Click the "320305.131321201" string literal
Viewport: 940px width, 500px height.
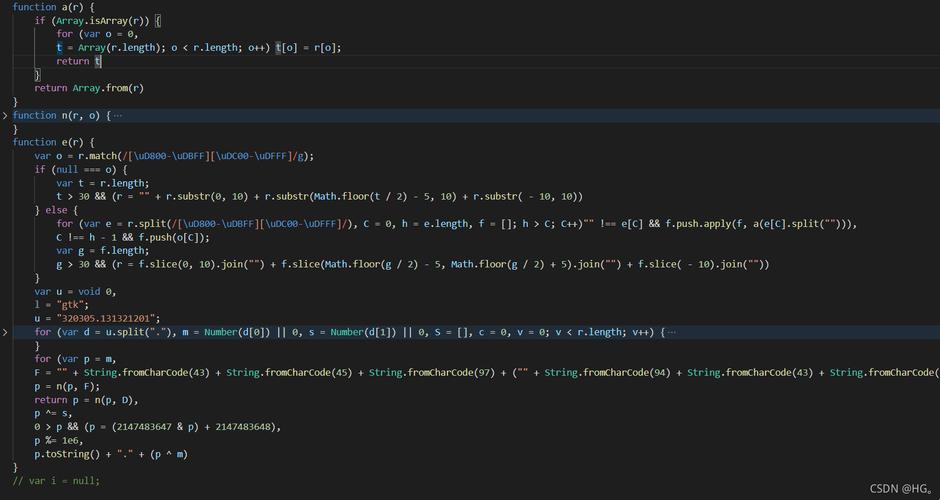(106, 318)
